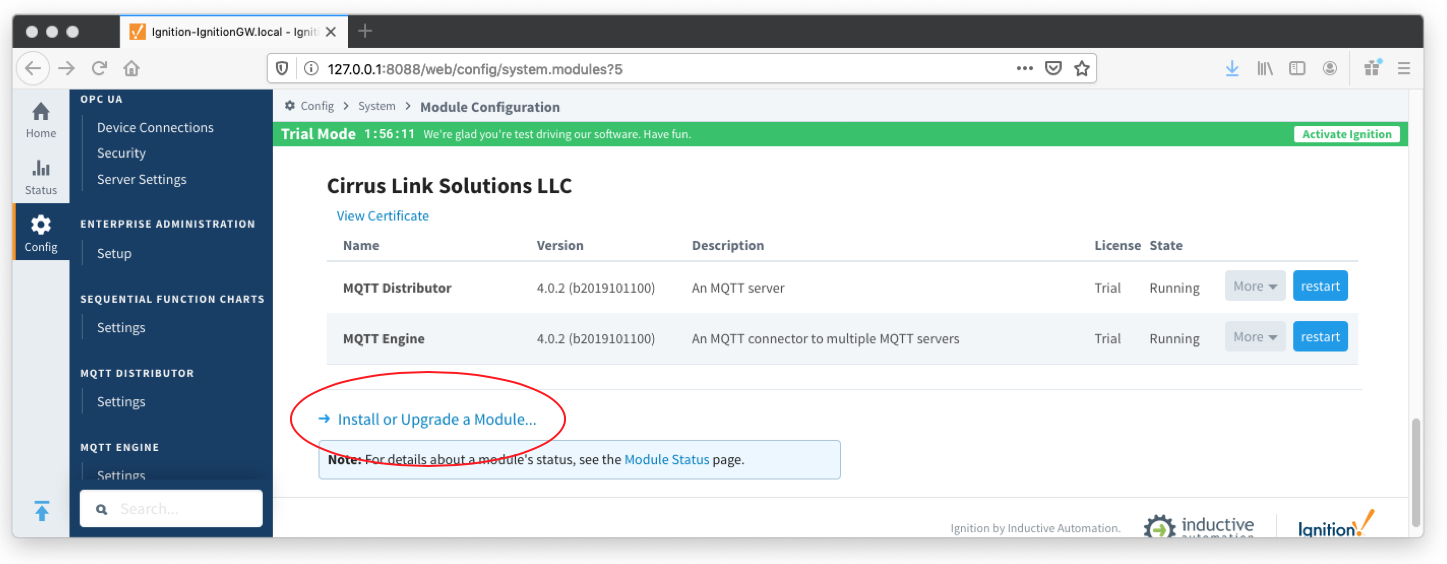Open the Firefox downloads panel
Screen dimensions: 1447x564
pyautogui.click(x=1232, y=68)
